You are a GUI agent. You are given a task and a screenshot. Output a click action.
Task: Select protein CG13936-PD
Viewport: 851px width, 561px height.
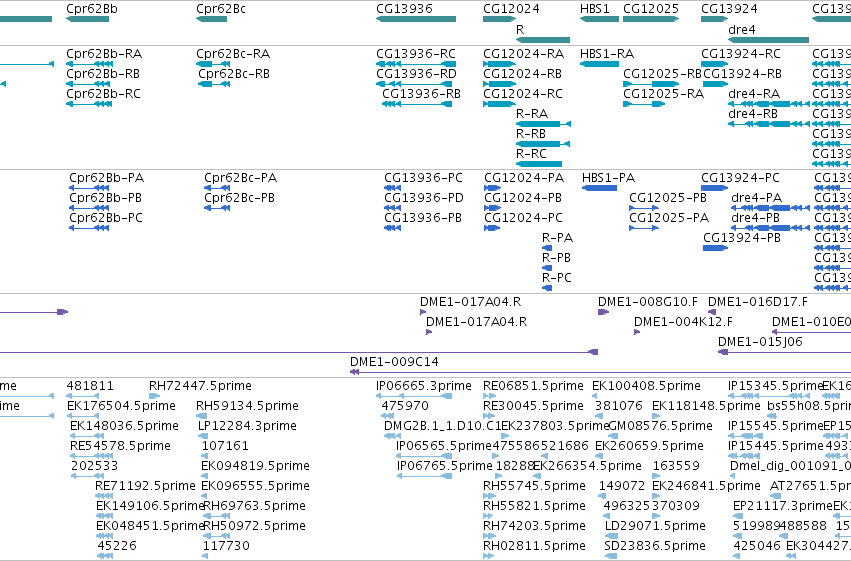[x=424, y=198]
